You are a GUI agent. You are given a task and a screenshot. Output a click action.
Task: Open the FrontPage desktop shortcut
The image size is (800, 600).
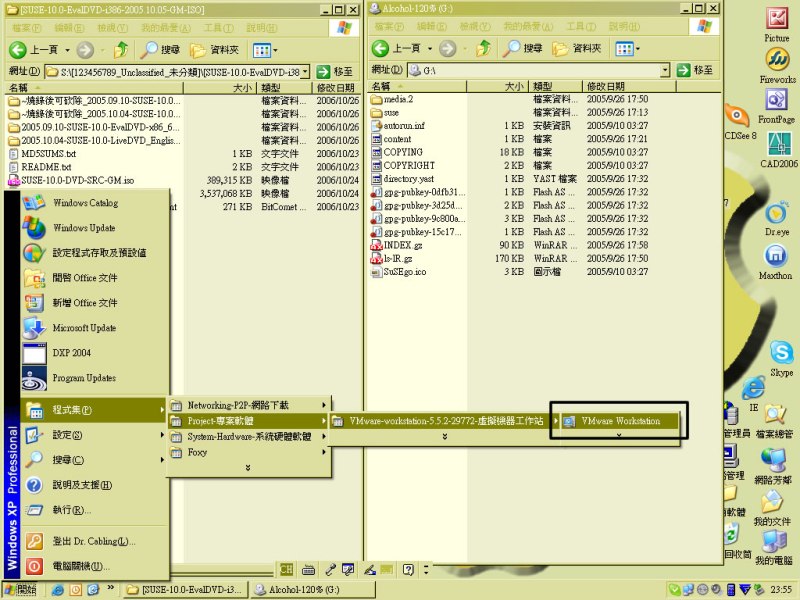tap(776, 106)
